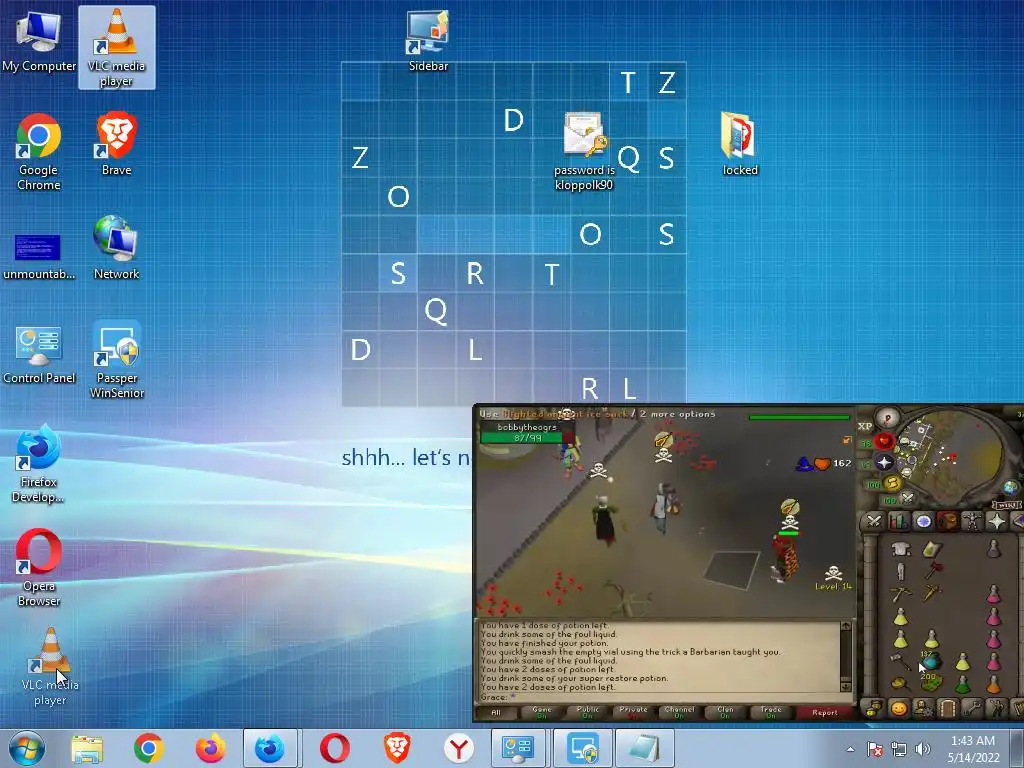The image size is (1024, 768).
Task: Select the Firefox Developer desktop shortcut
Action: pos(39,464)
